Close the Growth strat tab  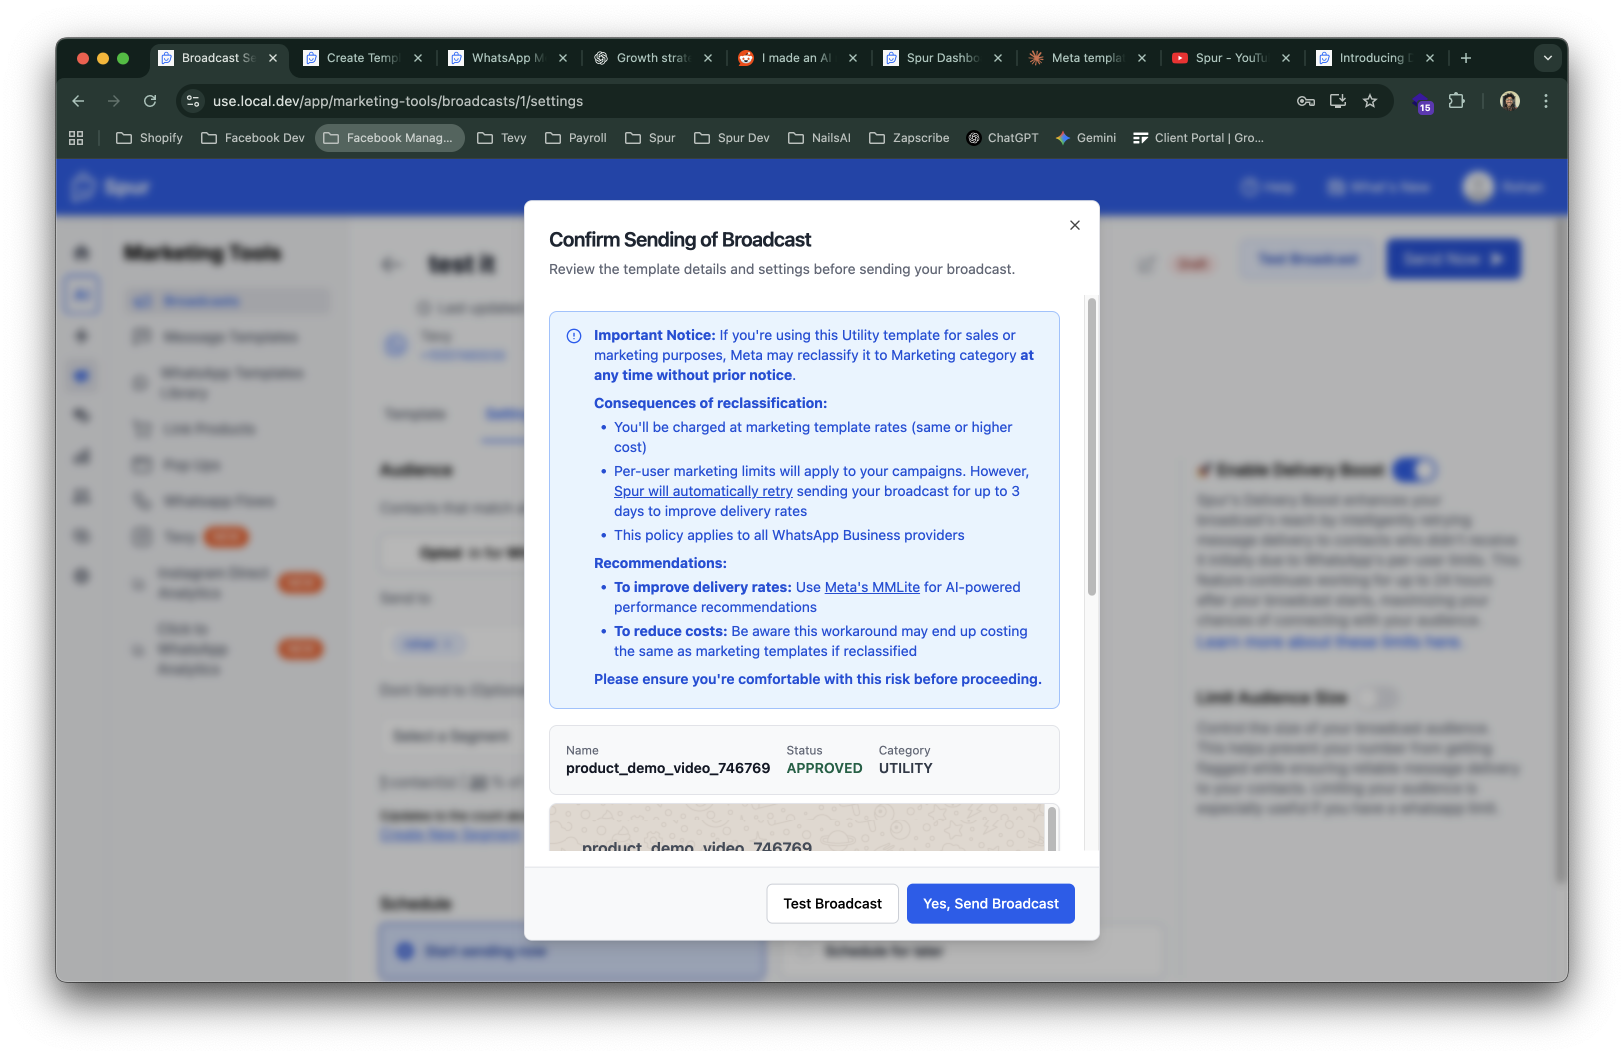708,58
